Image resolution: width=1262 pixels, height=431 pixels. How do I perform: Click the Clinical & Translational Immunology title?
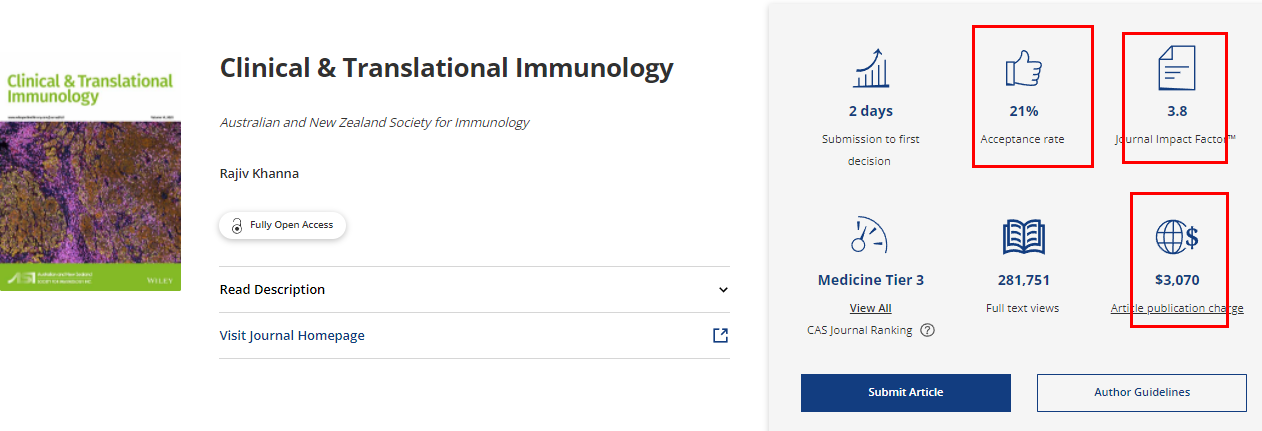click(x=446, y=68)
